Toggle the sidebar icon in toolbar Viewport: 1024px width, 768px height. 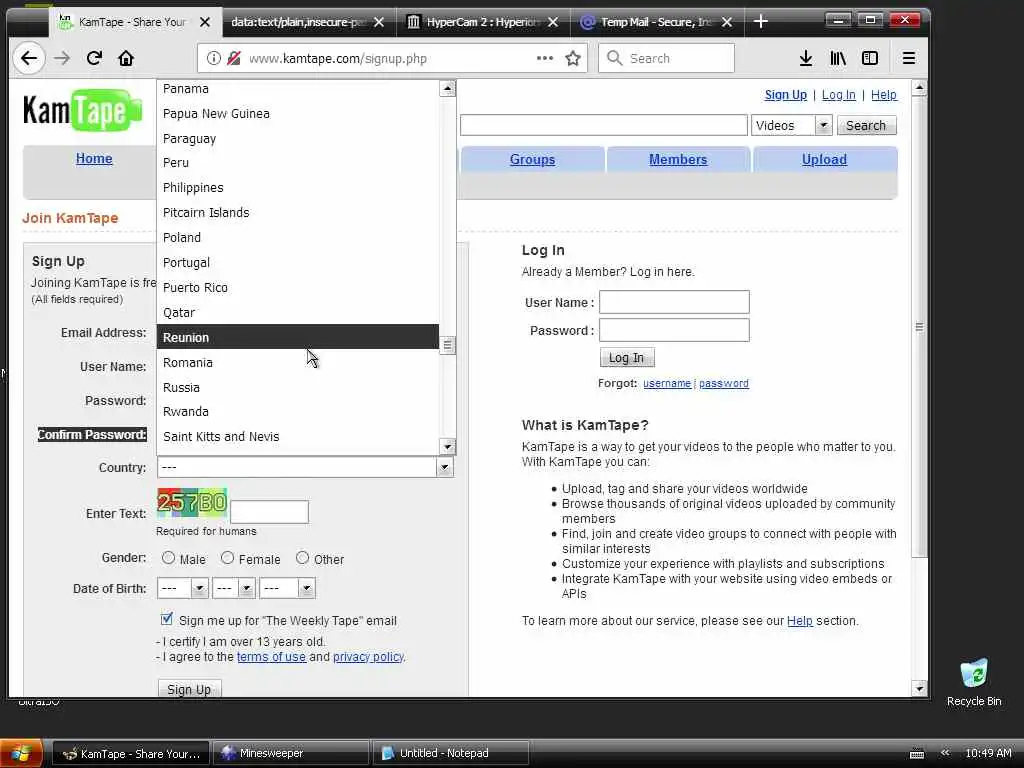(870, 58)
